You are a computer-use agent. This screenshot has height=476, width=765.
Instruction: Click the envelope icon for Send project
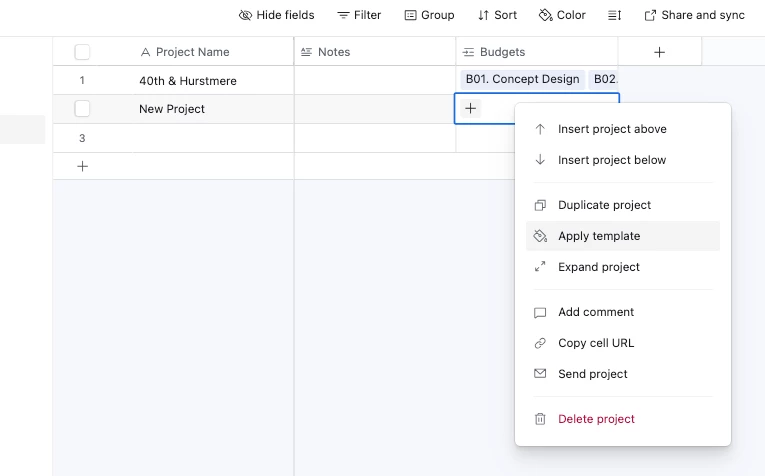(540, 374)
